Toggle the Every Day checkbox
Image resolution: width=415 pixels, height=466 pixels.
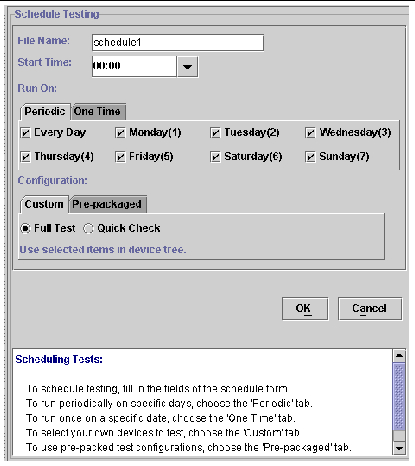pos(25,133)
